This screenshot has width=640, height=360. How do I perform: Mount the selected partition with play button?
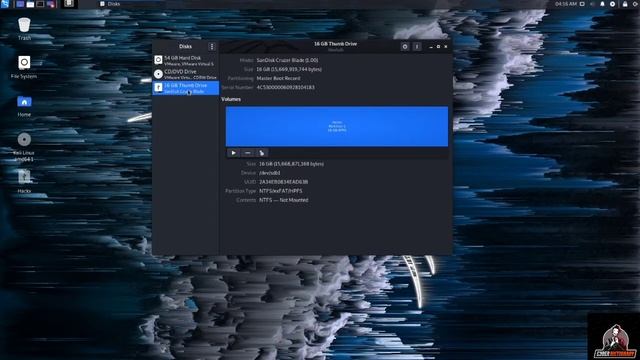pos(233,153)
